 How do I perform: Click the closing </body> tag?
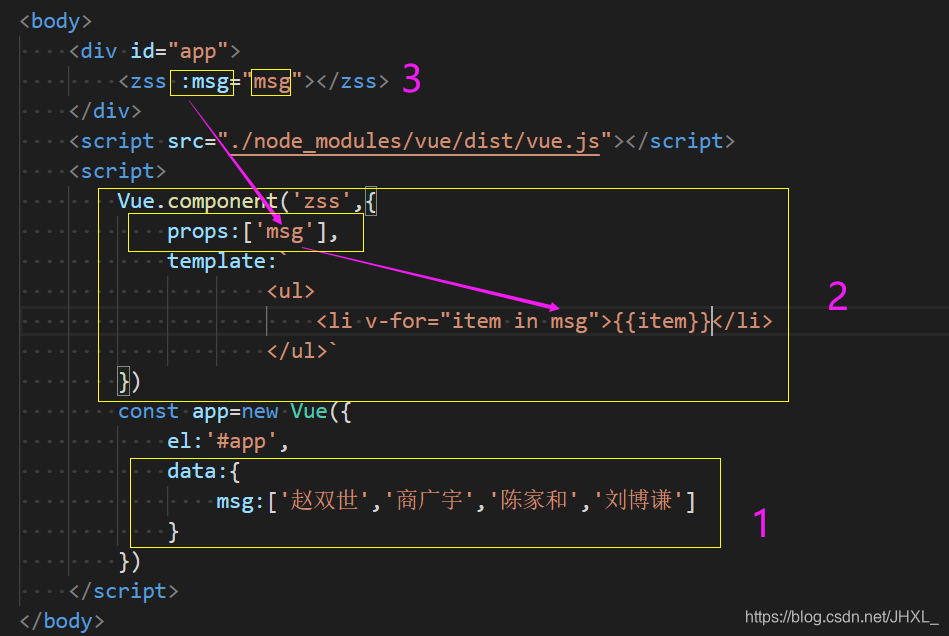[x=62, y=621]
